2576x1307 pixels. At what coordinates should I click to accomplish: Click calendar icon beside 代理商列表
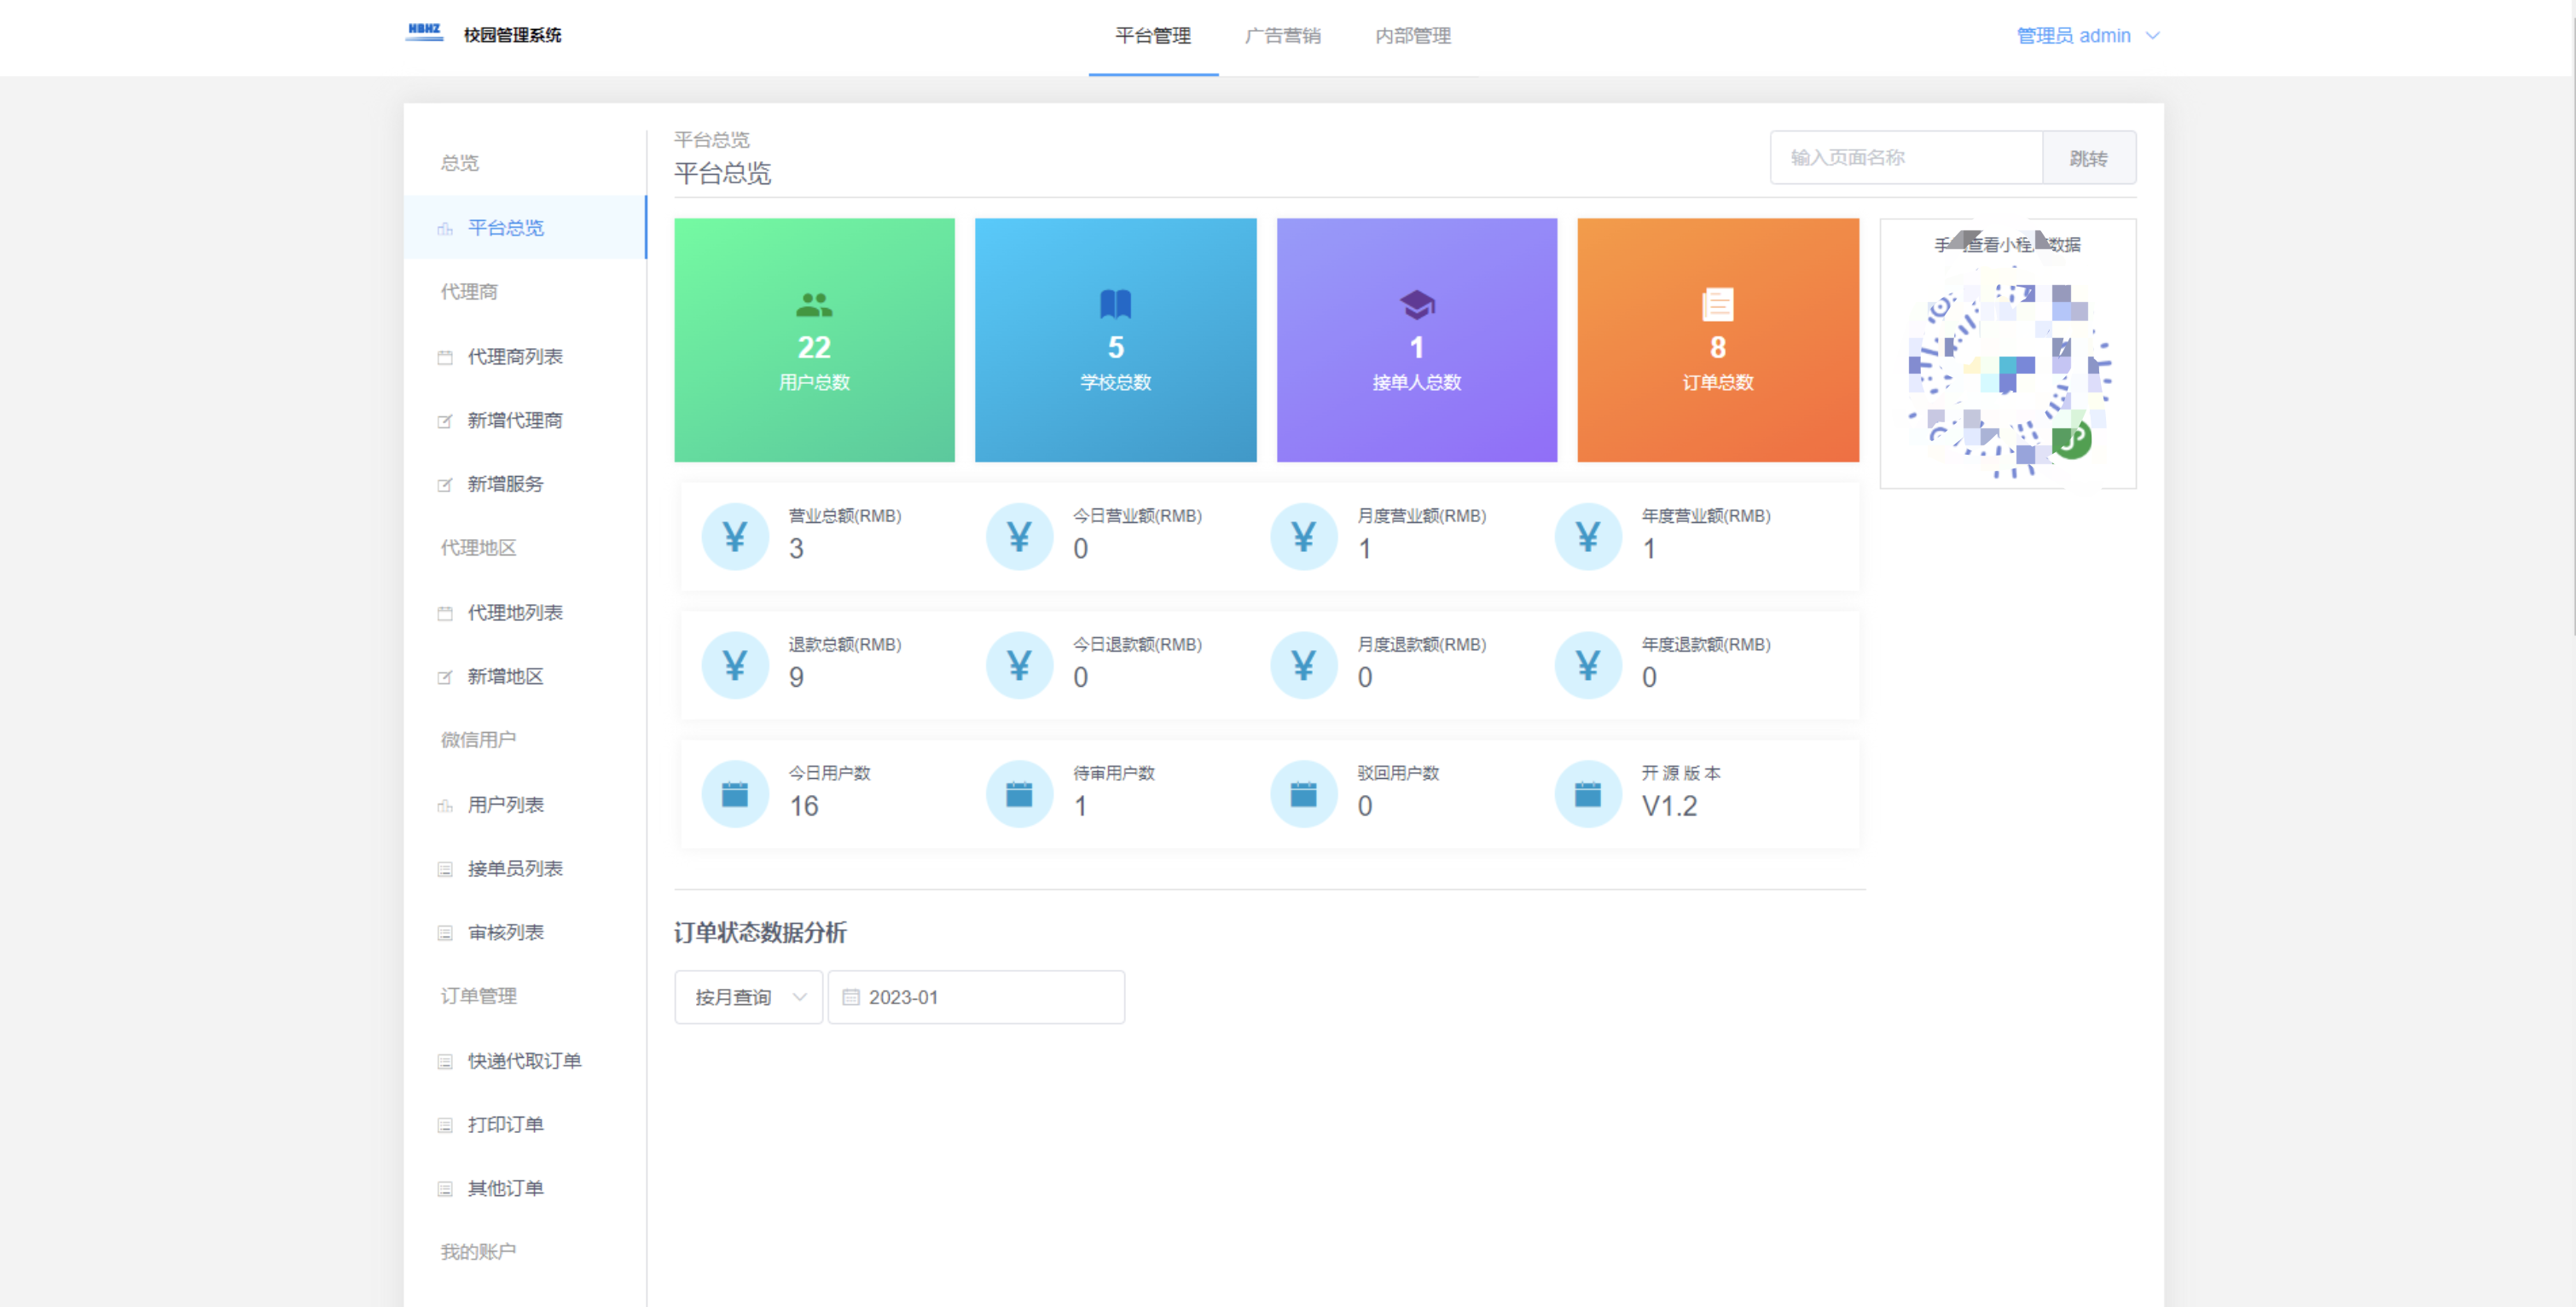(445, 357)
